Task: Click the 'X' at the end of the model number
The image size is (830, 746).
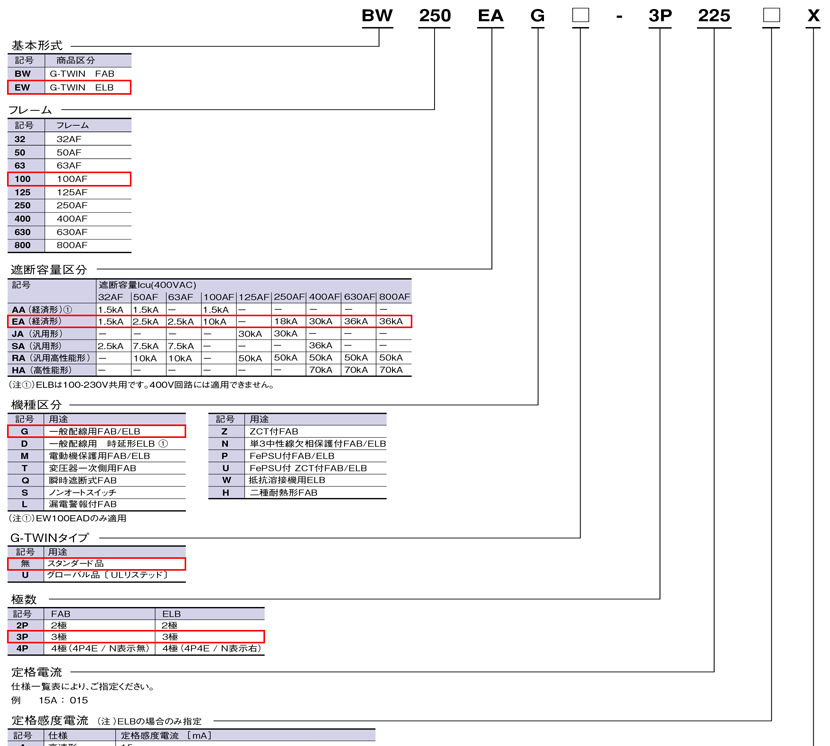Action: click(814, 16)
